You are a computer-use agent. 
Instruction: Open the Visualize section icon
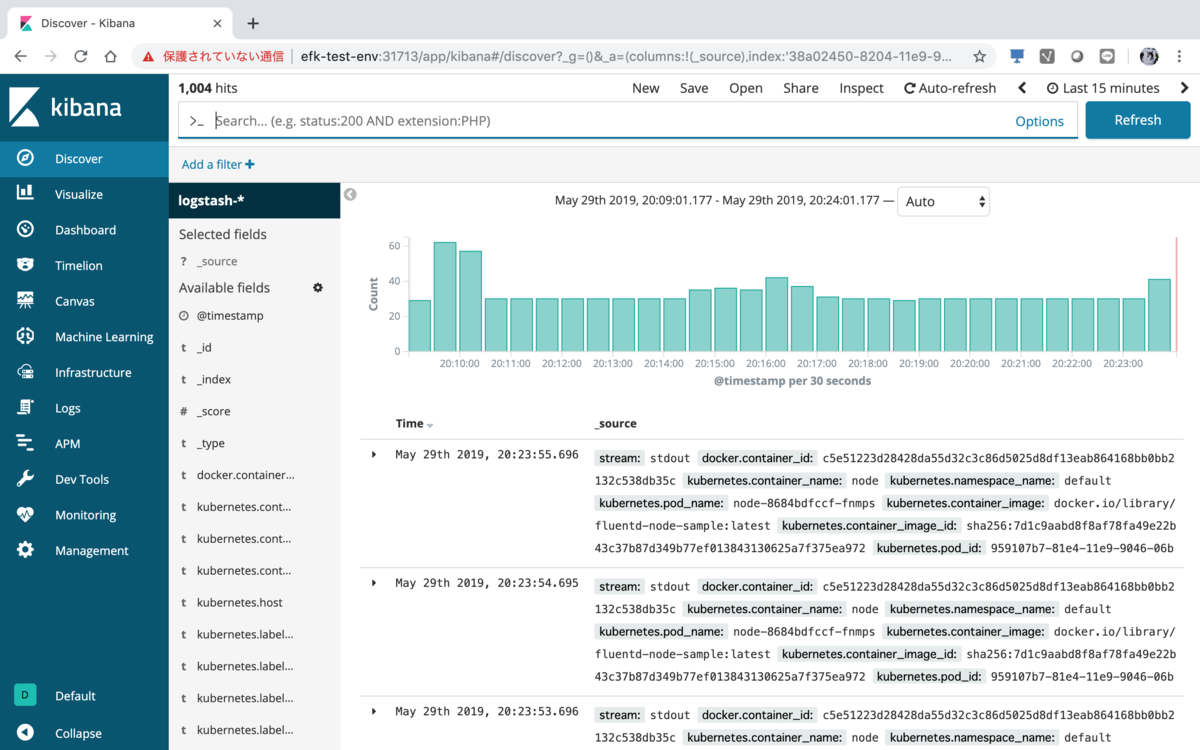tap(26, 194)
